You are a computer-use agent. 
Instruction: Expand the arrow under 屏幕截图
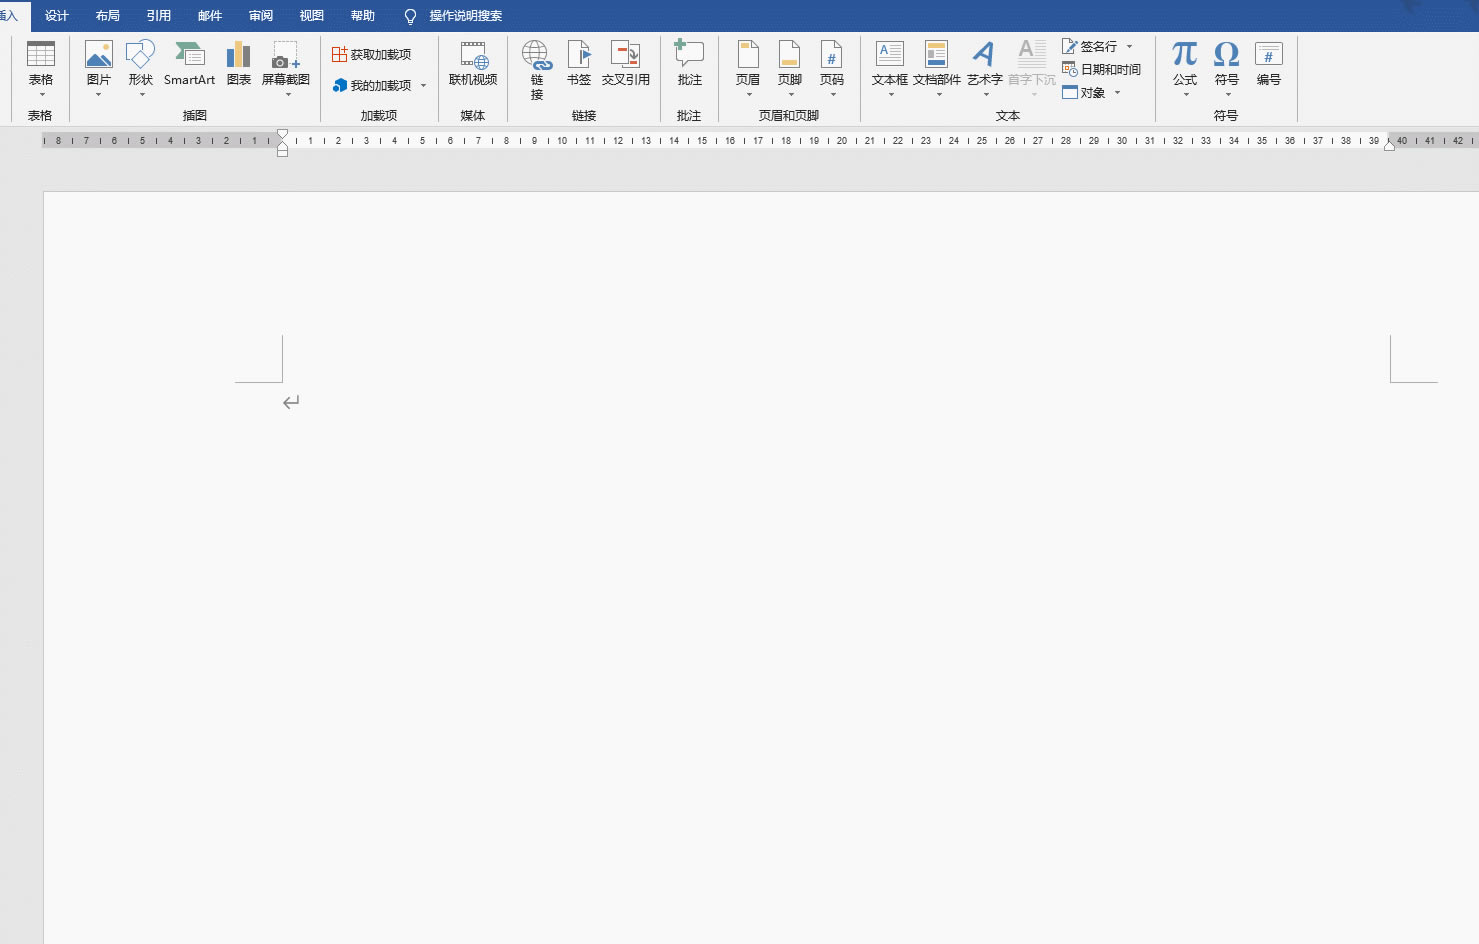288,95
